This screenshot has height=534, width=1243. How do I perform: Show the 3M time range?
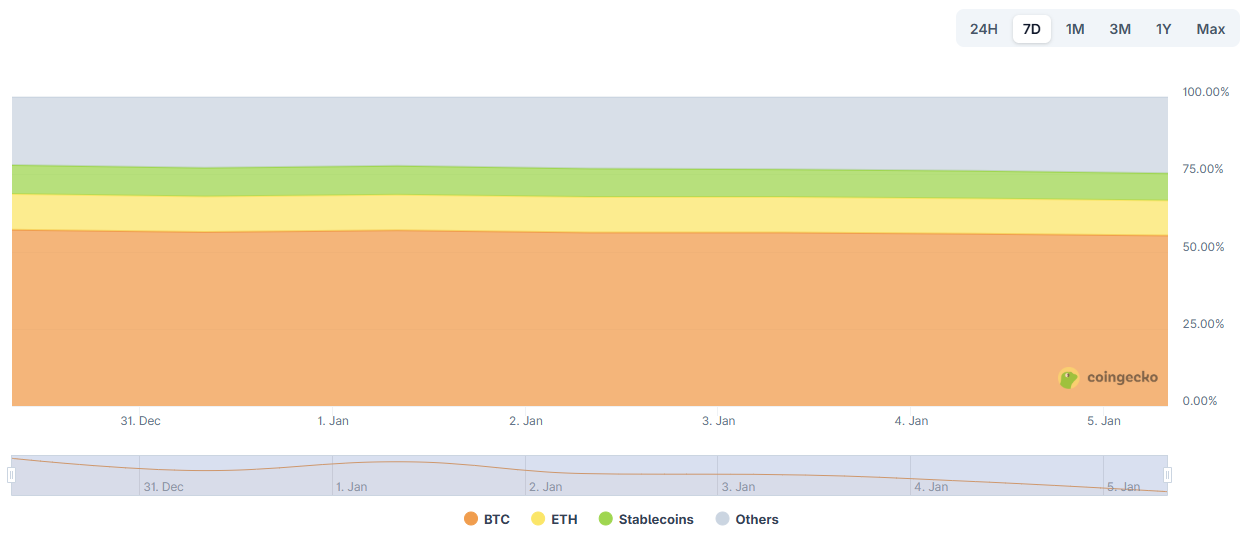(x=1120, y=29)
